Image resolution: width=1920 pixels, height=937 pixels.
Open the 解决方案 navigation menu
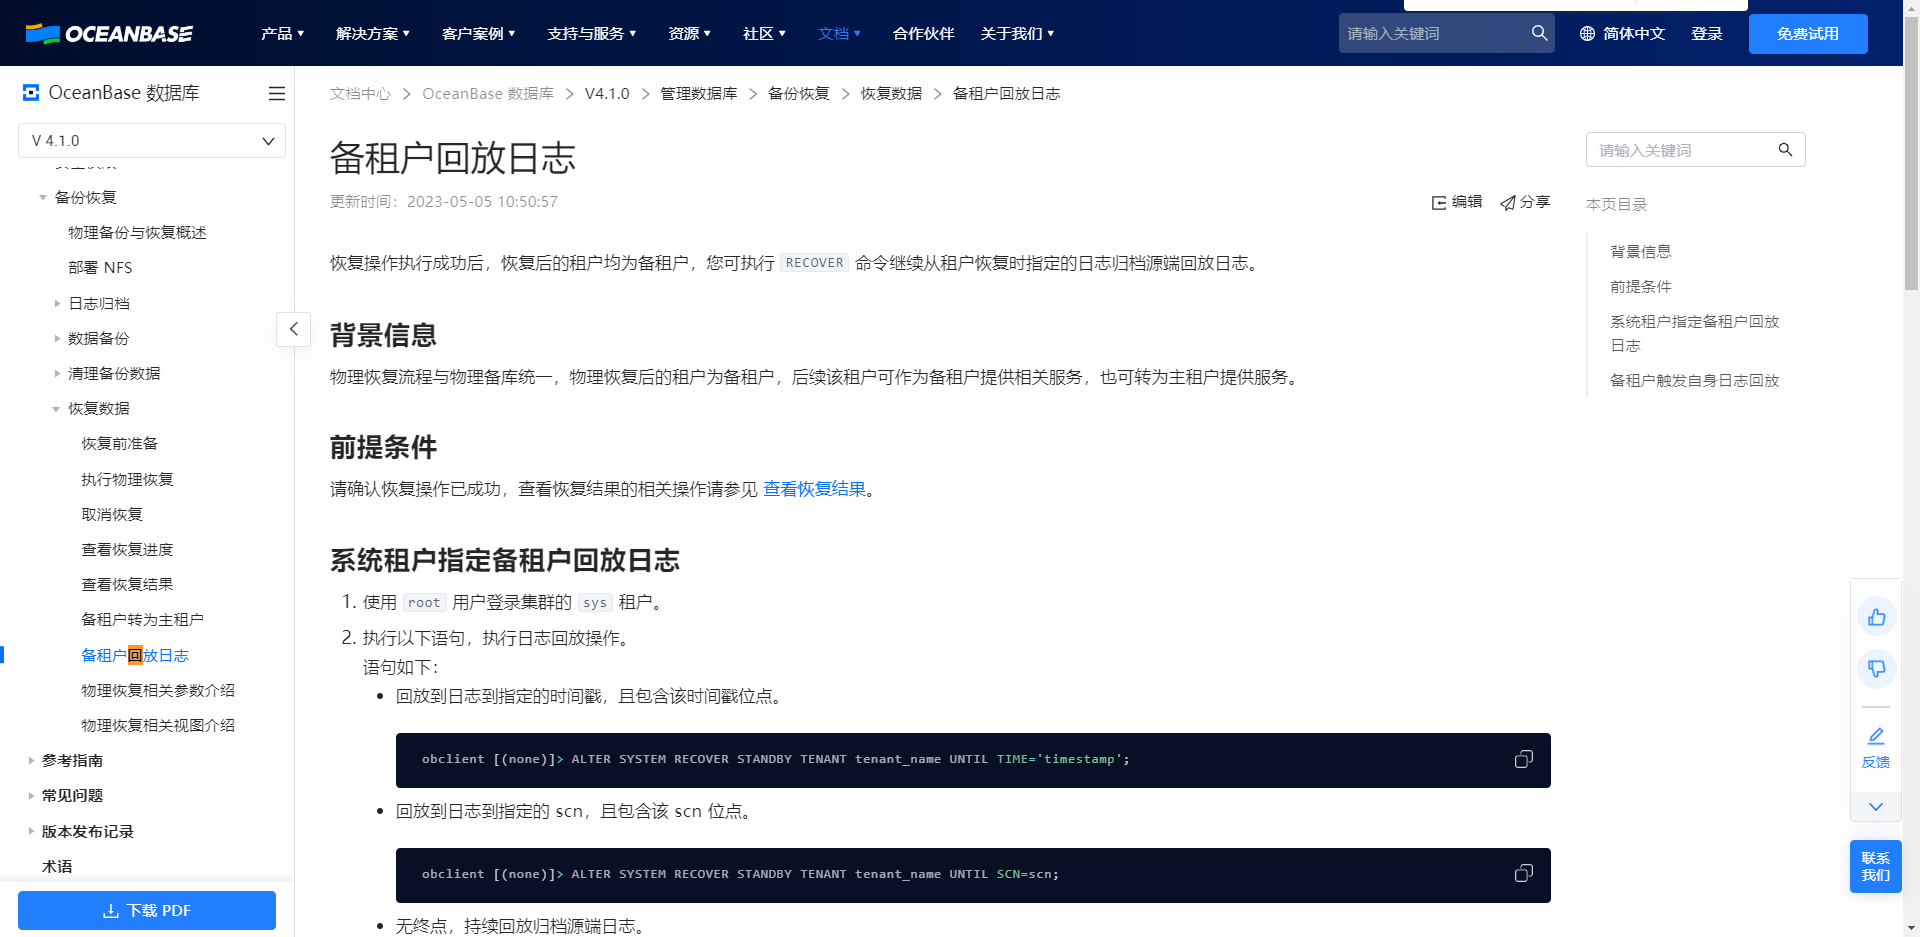point(373,34)
